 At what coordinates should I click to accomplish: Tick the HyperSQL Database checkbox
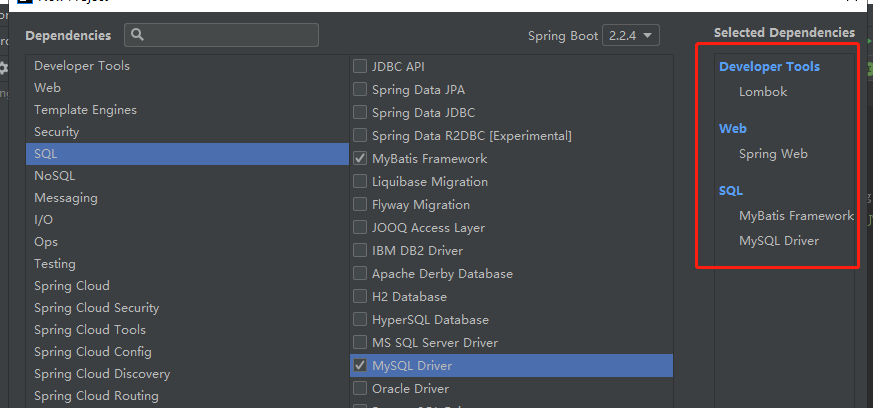coord(360,319)
